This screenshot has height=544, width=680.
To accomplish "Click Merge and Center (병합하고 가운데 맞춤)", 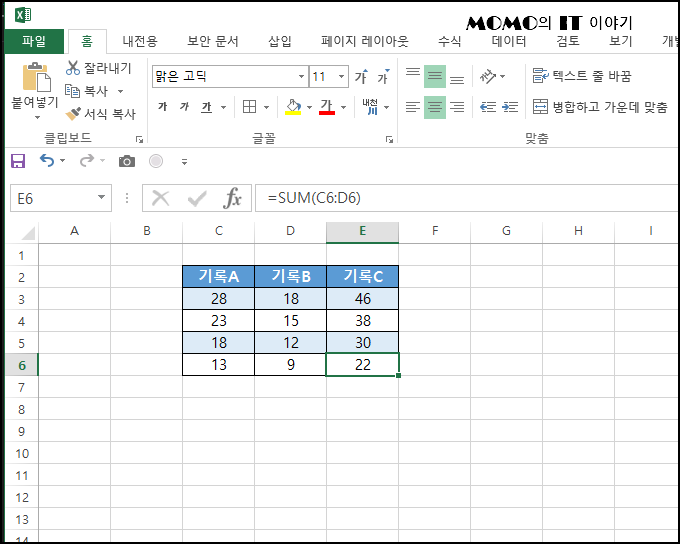I will tap(600, 107).
